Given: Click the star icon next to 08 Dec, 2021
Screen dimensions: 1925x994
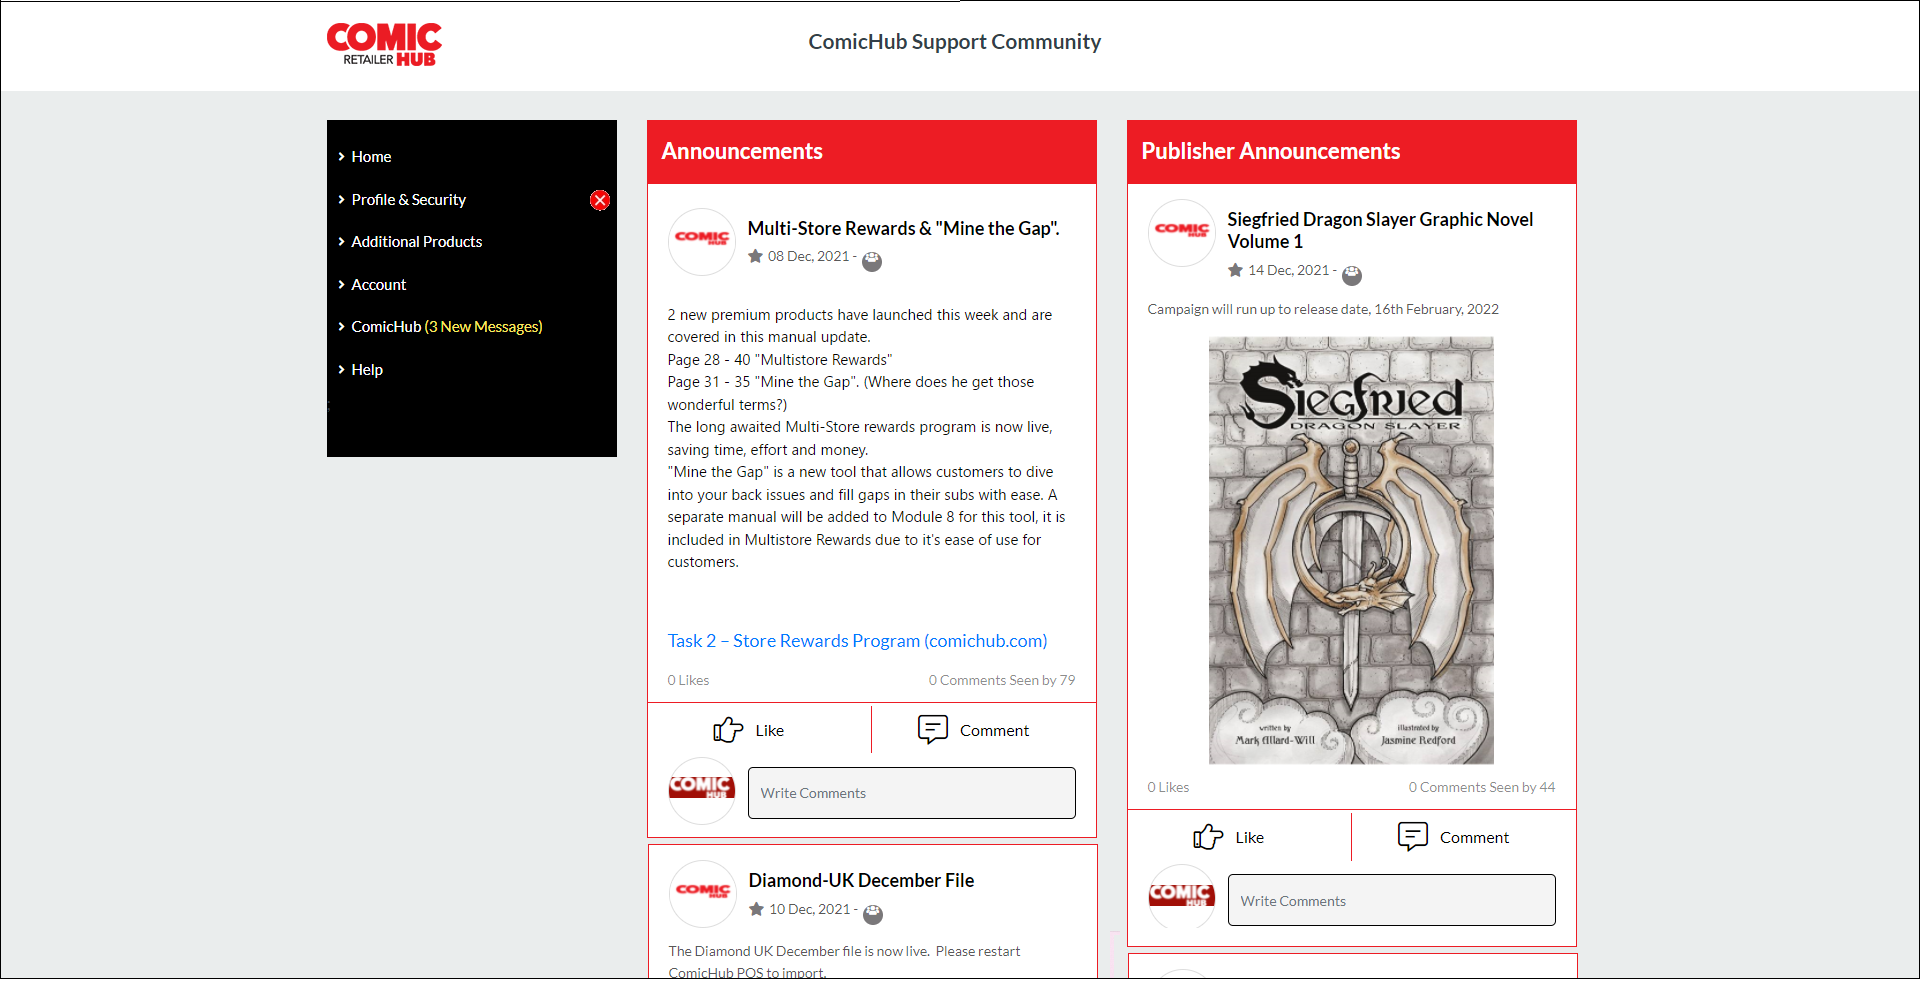Looking at the screenshot, I should pos(756,257).
